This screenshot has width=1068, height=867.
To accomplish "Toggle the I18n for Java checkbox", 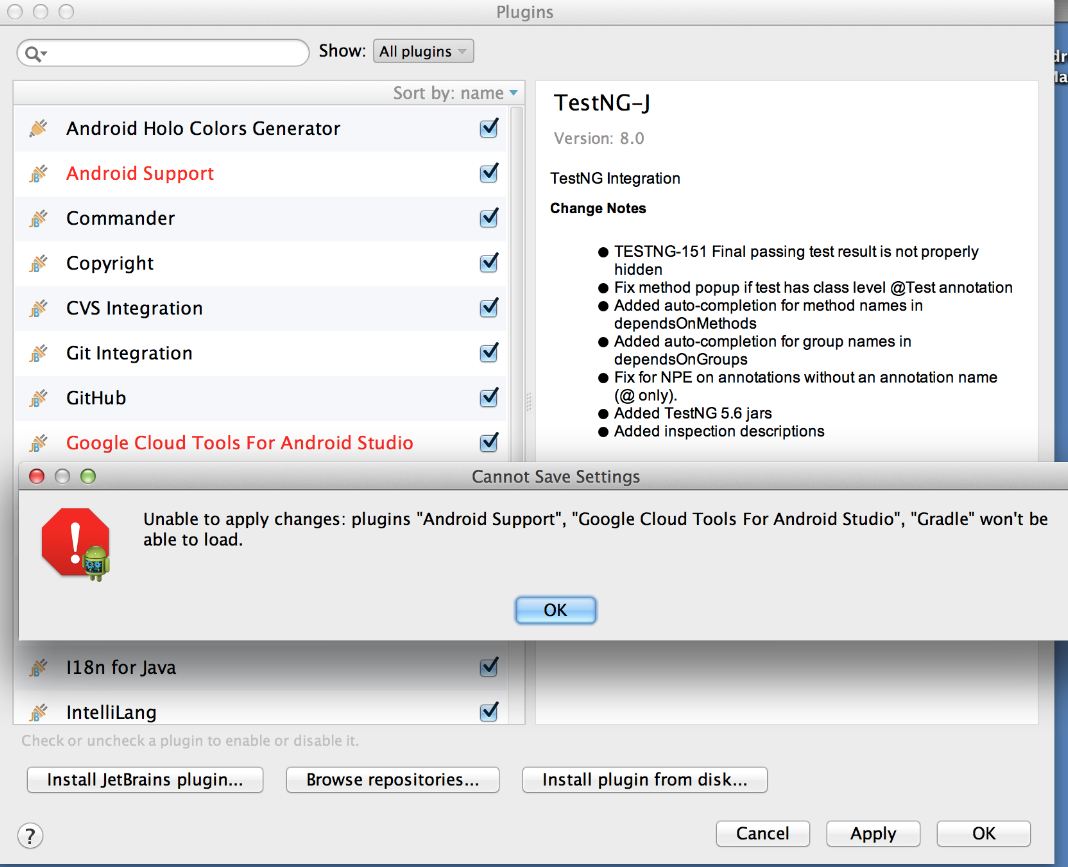I will click(x=489, y=667).
